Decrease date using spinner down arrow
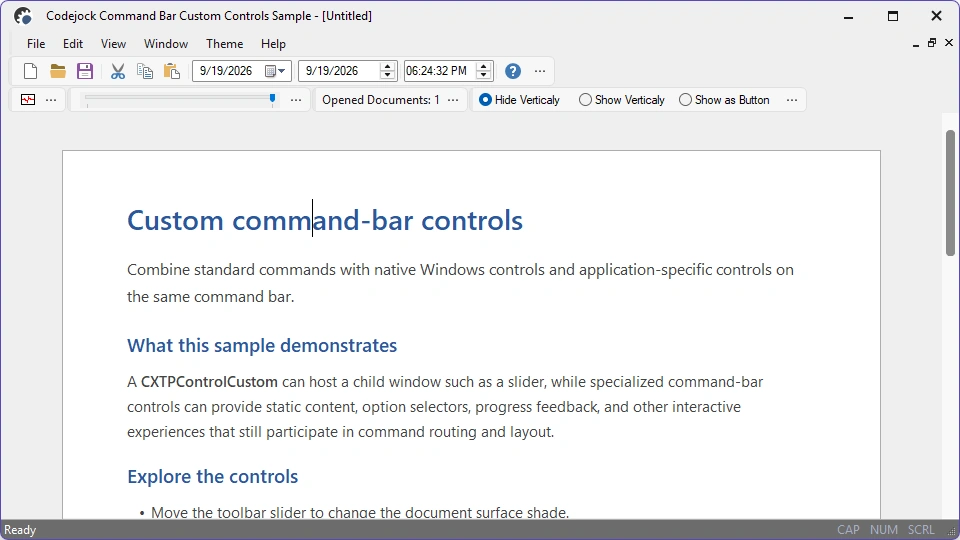960x540 pixels. point(387,75)
